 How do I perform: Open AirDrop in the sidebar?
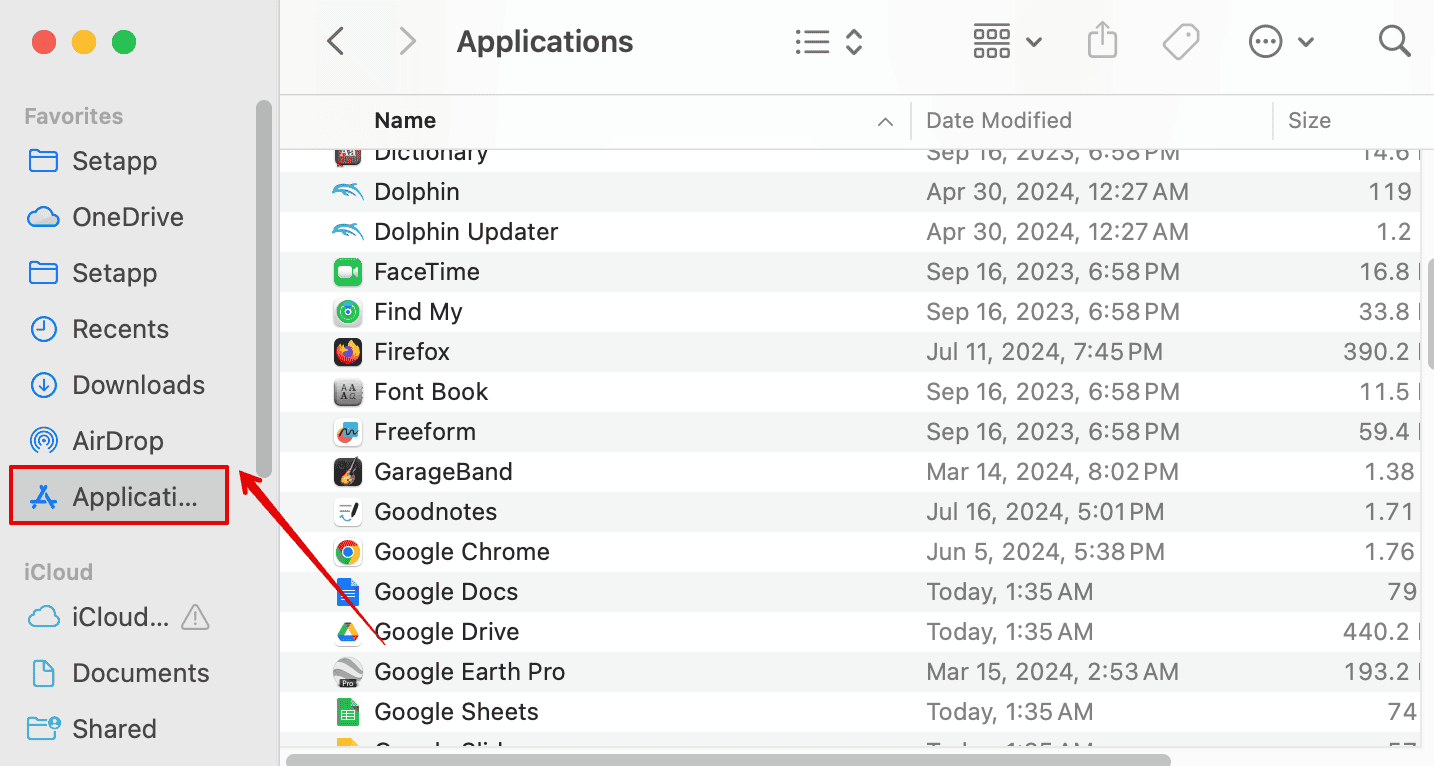(117, 441)
